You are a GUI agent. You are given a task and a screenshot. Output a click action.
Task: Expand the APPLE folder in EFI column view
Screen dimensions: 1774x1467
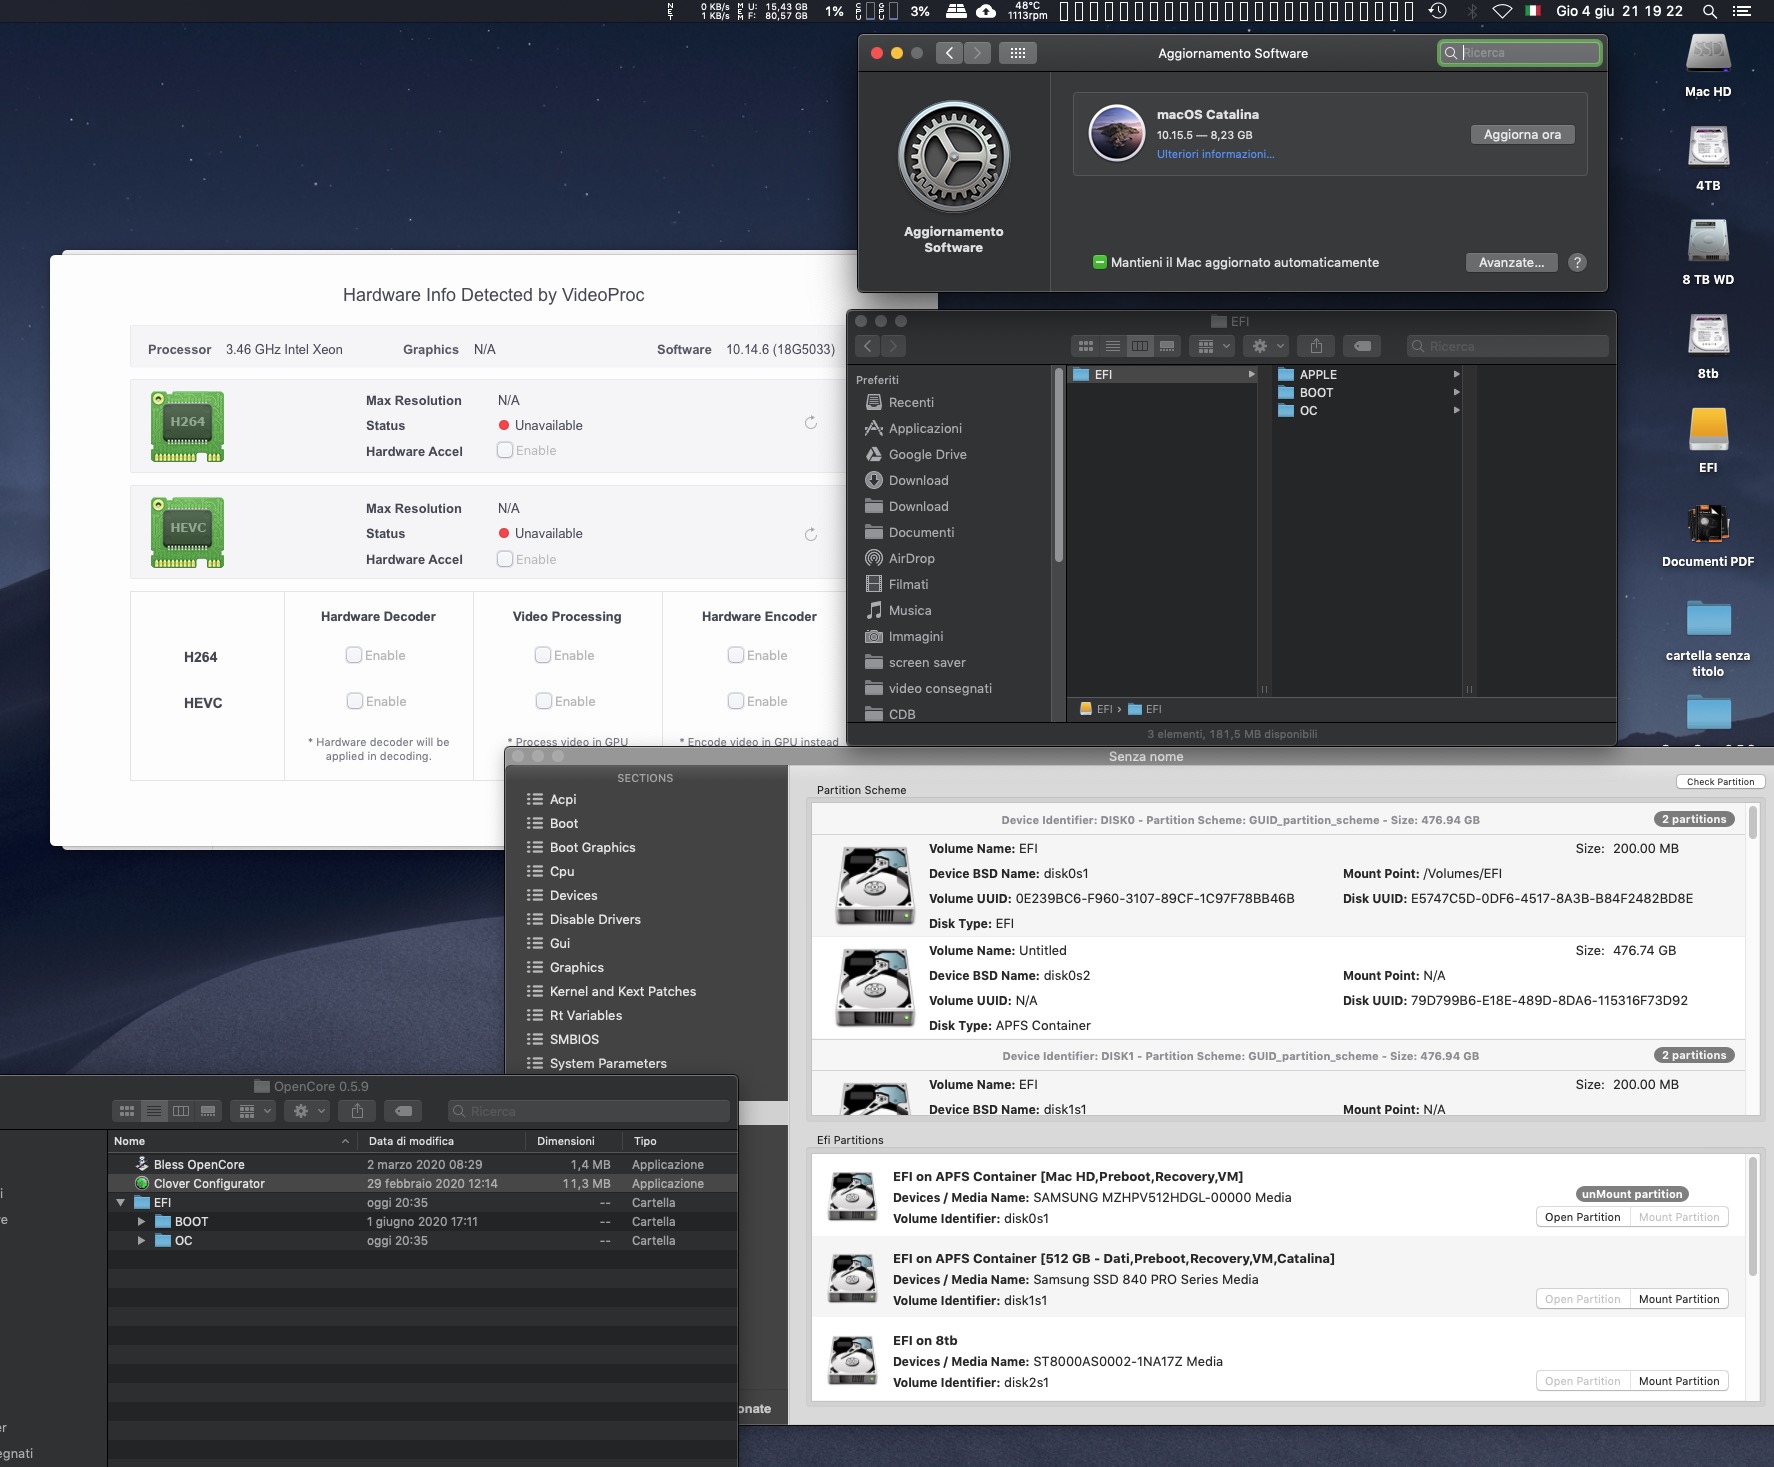(x=1456, y=374)
